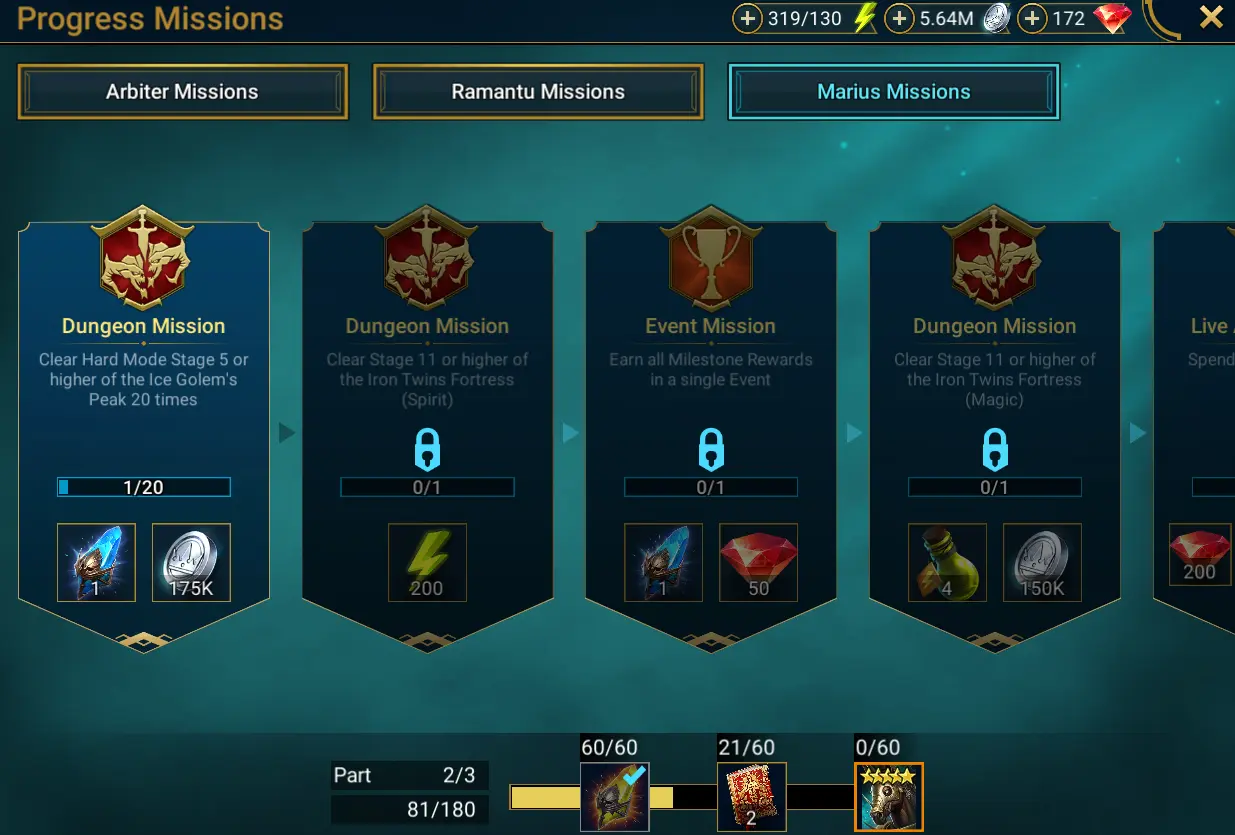Image resolution: width=1235 pixels, height=835 pixels.
Task: Click the 50 gems reward icon
Action: click(758, 562)
